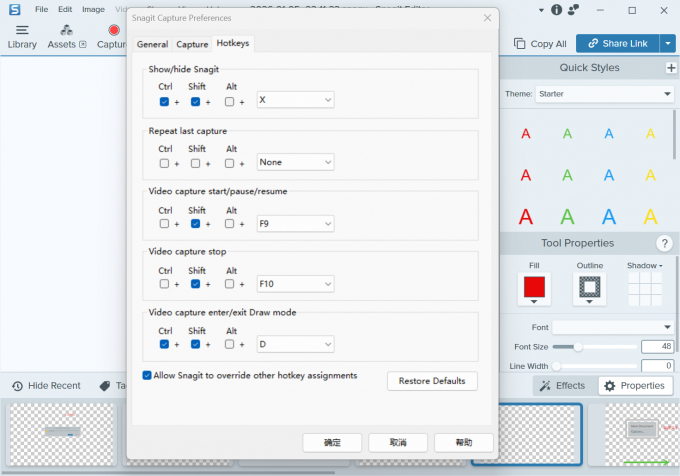Image resolution: width=680 pixels, height=476 pixels.
Task: Click the red Fill color swatch
Action: 534,287
